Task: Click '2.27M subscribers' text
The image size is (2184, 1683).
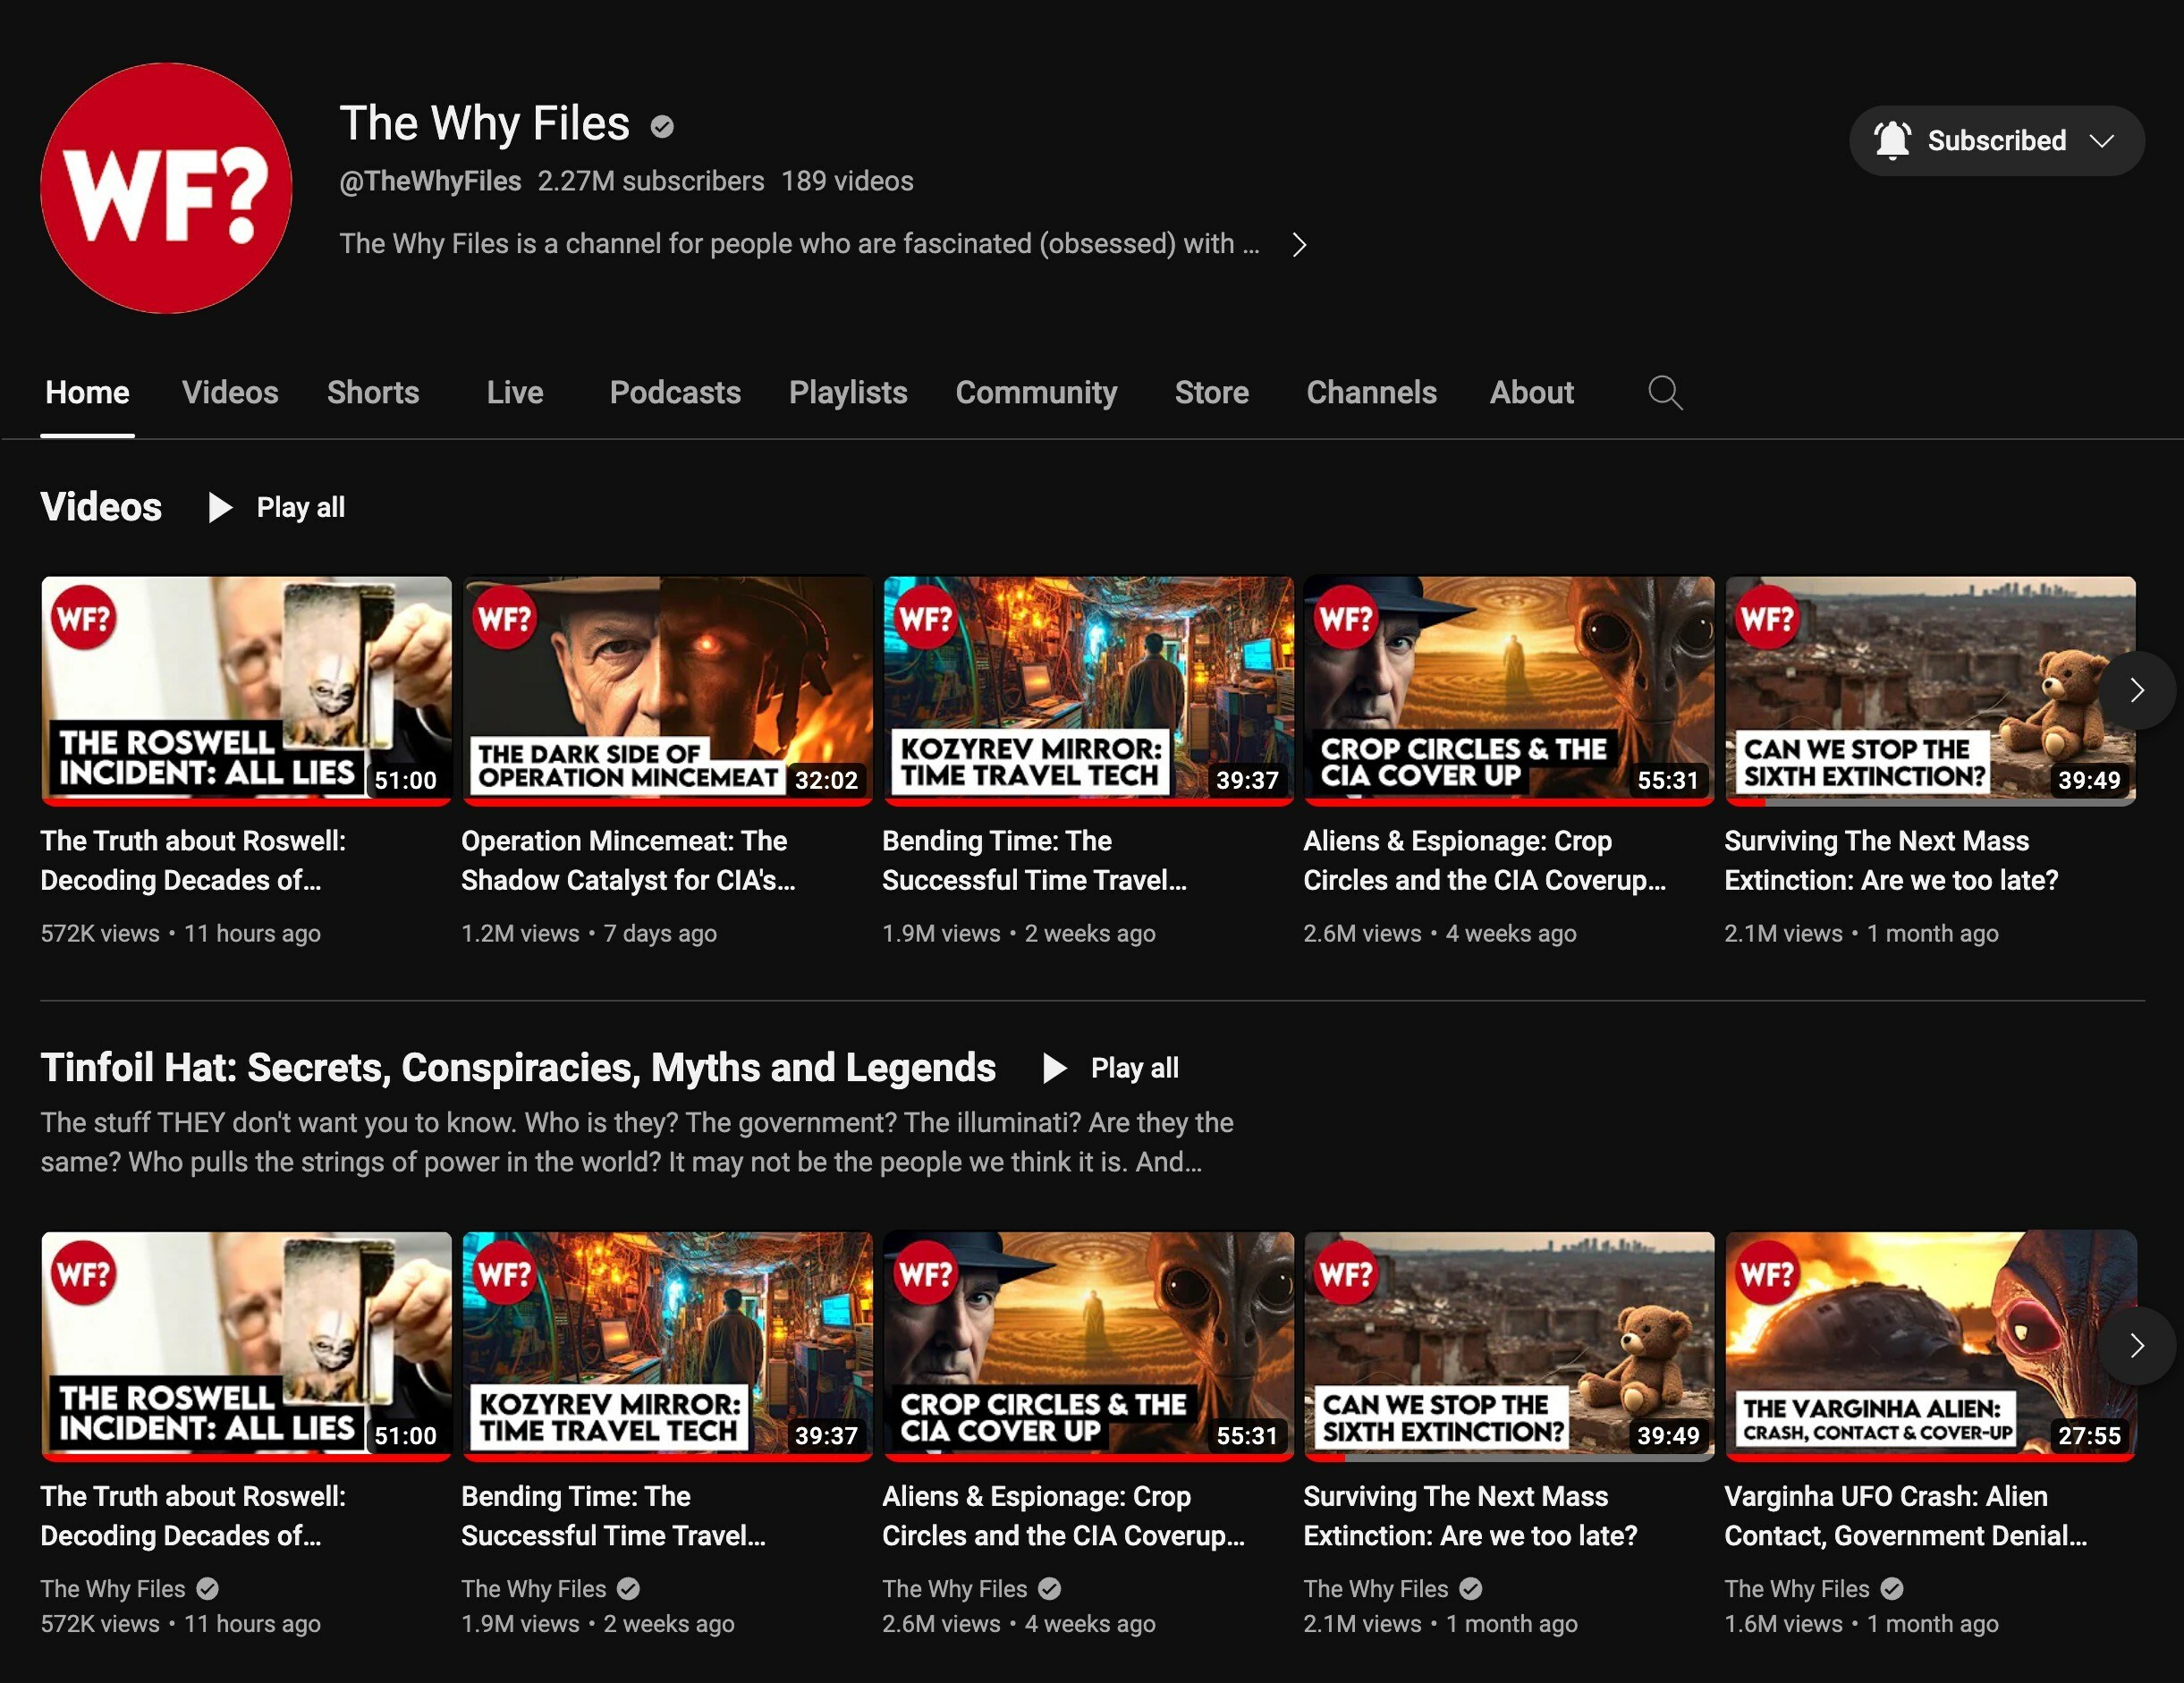Action: tap(651, 181)
